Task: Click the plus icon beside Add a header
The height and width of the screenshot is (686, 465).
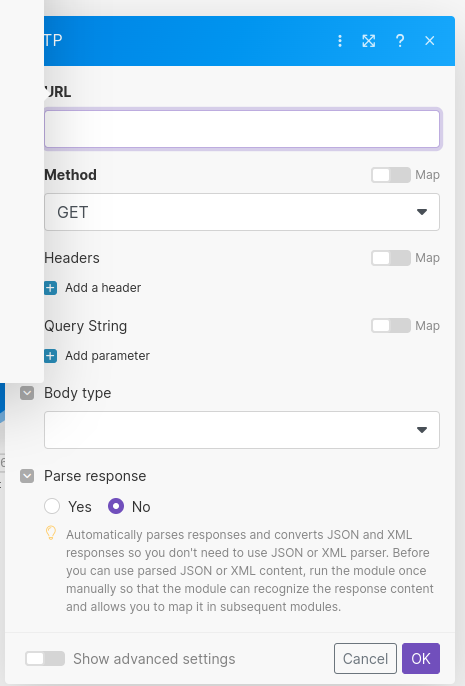Action: 50,288
